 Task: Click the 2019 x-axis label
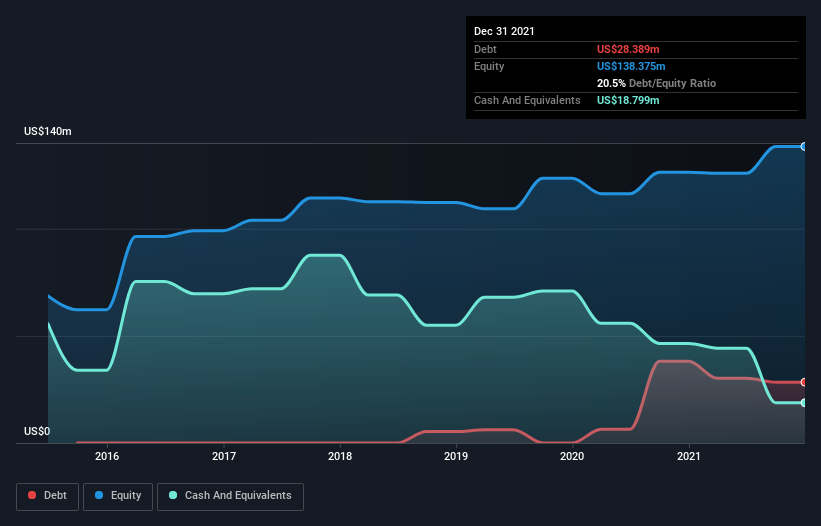(456, 456)
